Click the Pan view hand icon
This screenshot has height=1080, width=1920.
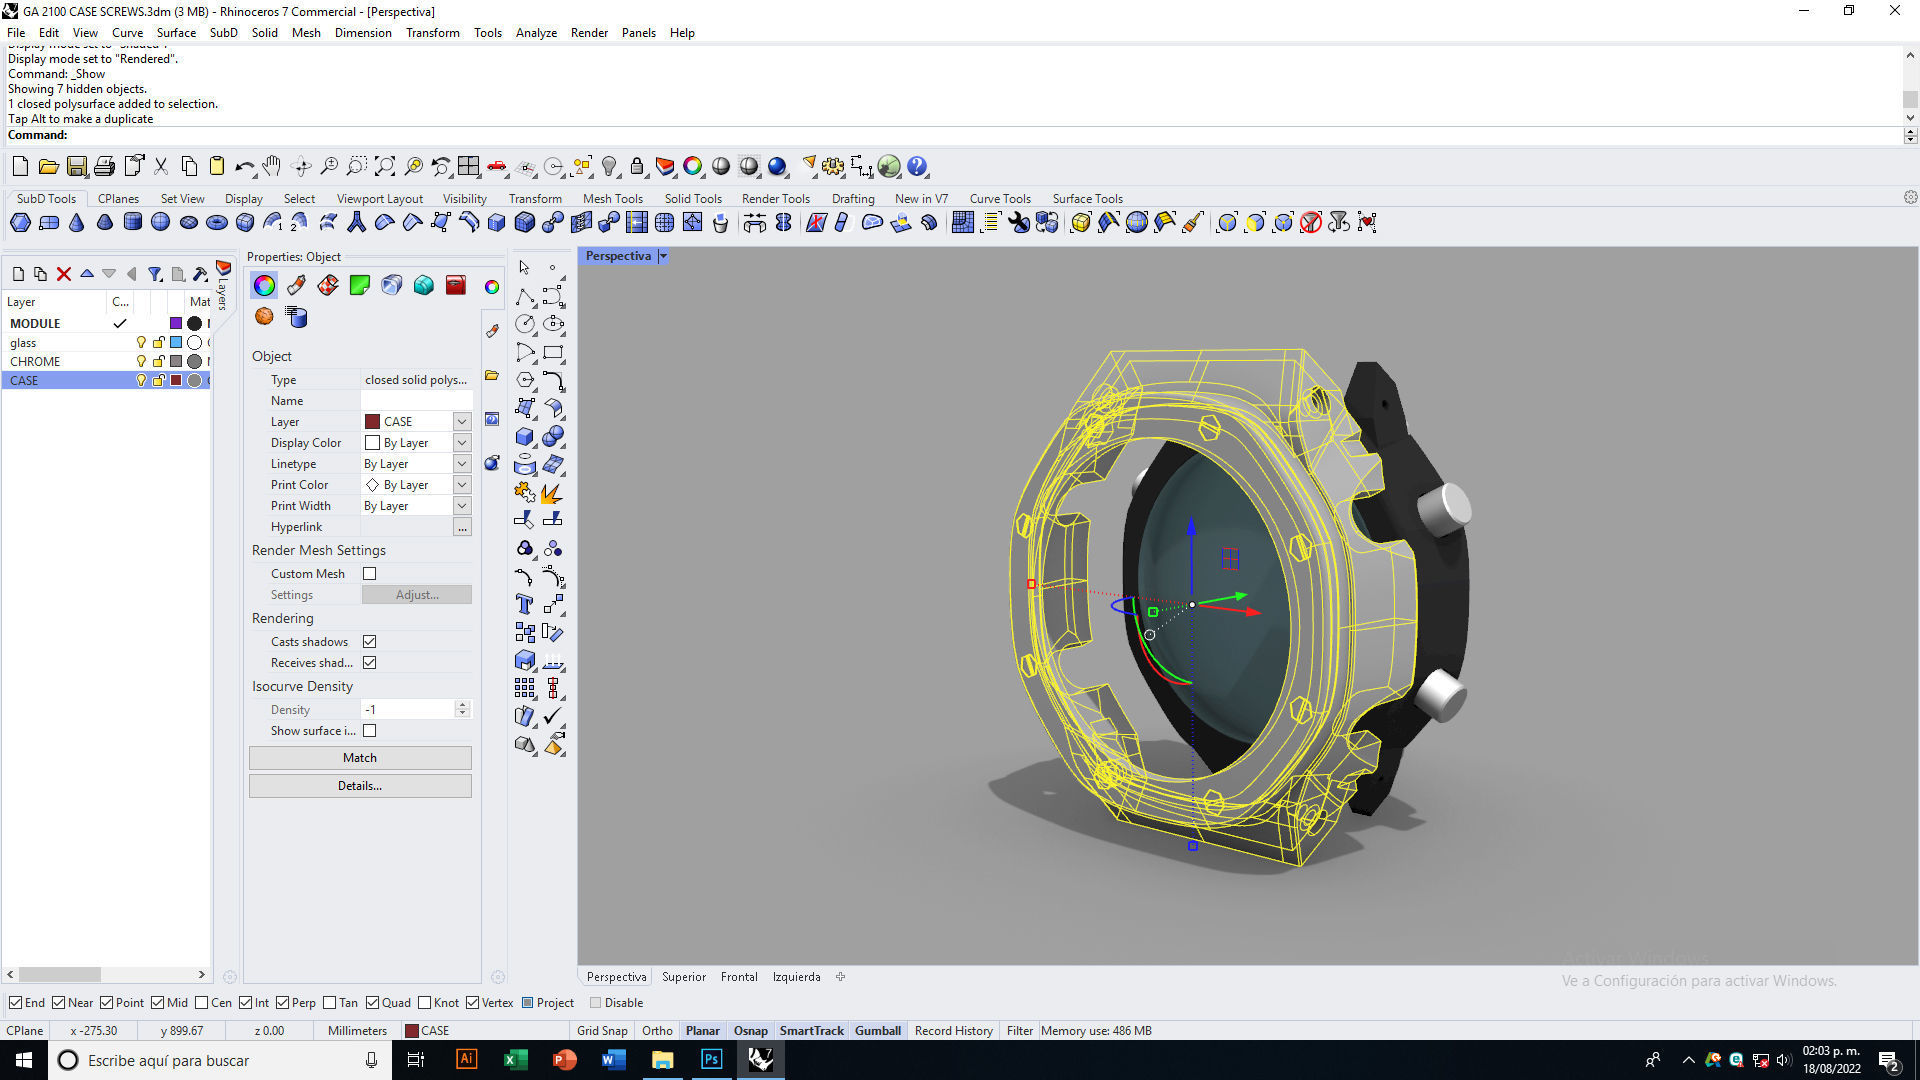[x=272, y=167]
